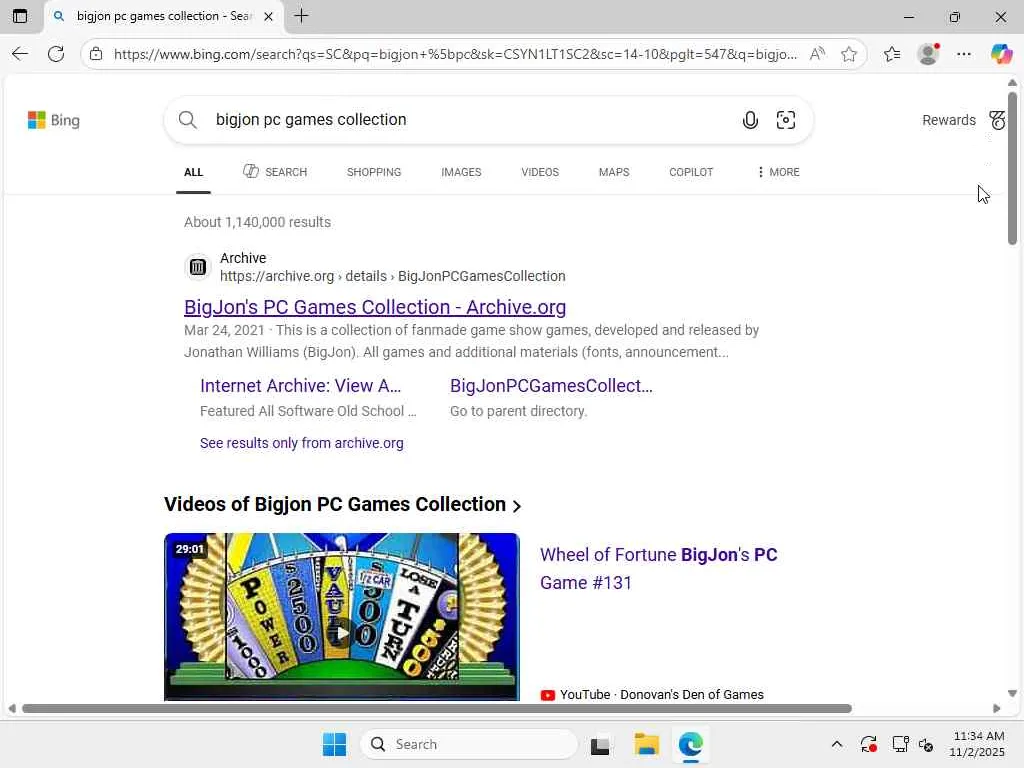Image resolution: width=1024 pixels, height=768 pixels.
Task: Click the Archive site favicon
Action: click(198, 266)
